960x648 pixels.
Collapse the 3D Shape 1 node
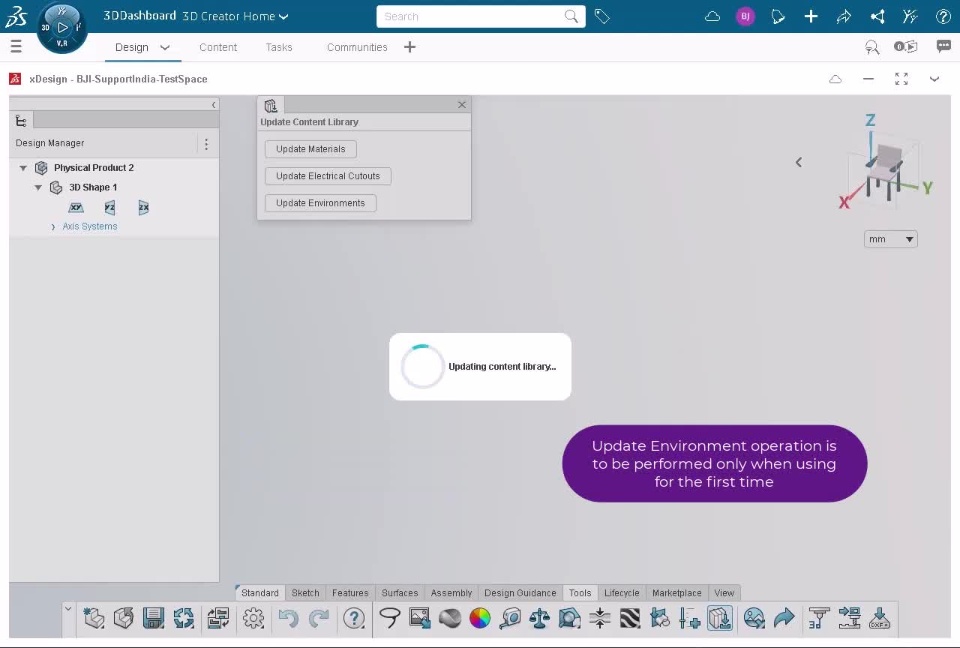pos(38,187)
